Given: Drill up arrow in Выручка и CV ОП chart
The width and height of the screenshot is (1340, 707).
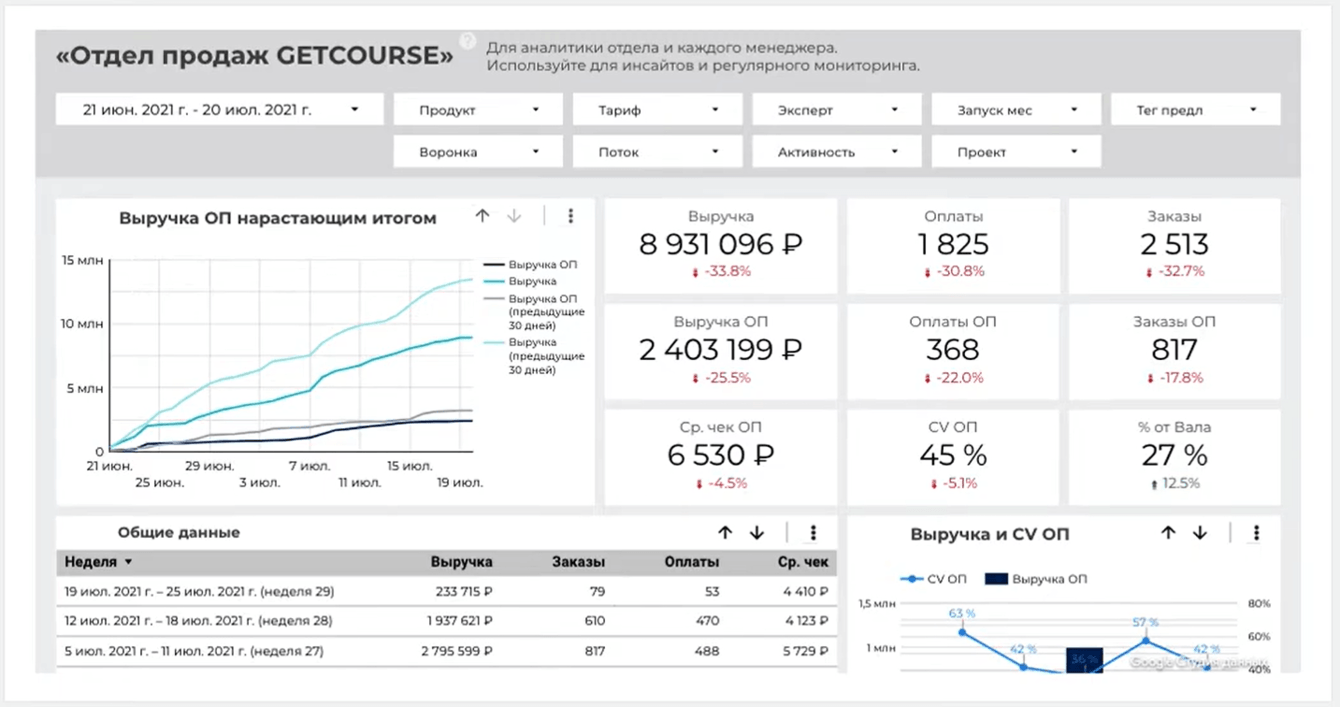Looking at the screenshot, I should point(1168,533).
